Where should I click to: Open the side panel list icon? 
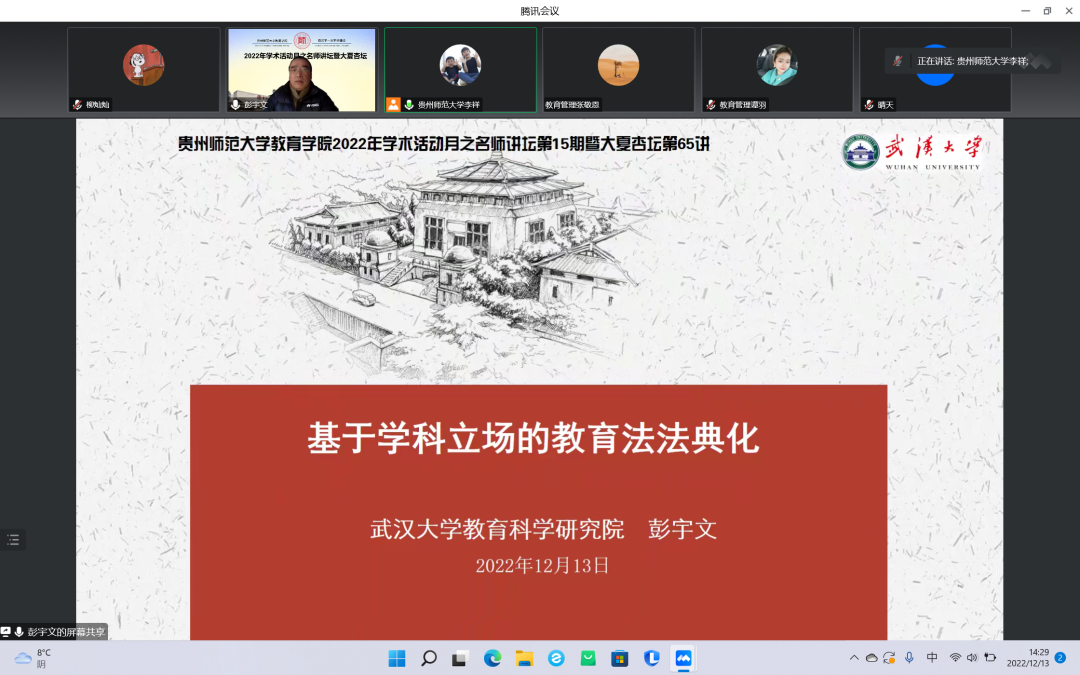(x=13, y=540)
